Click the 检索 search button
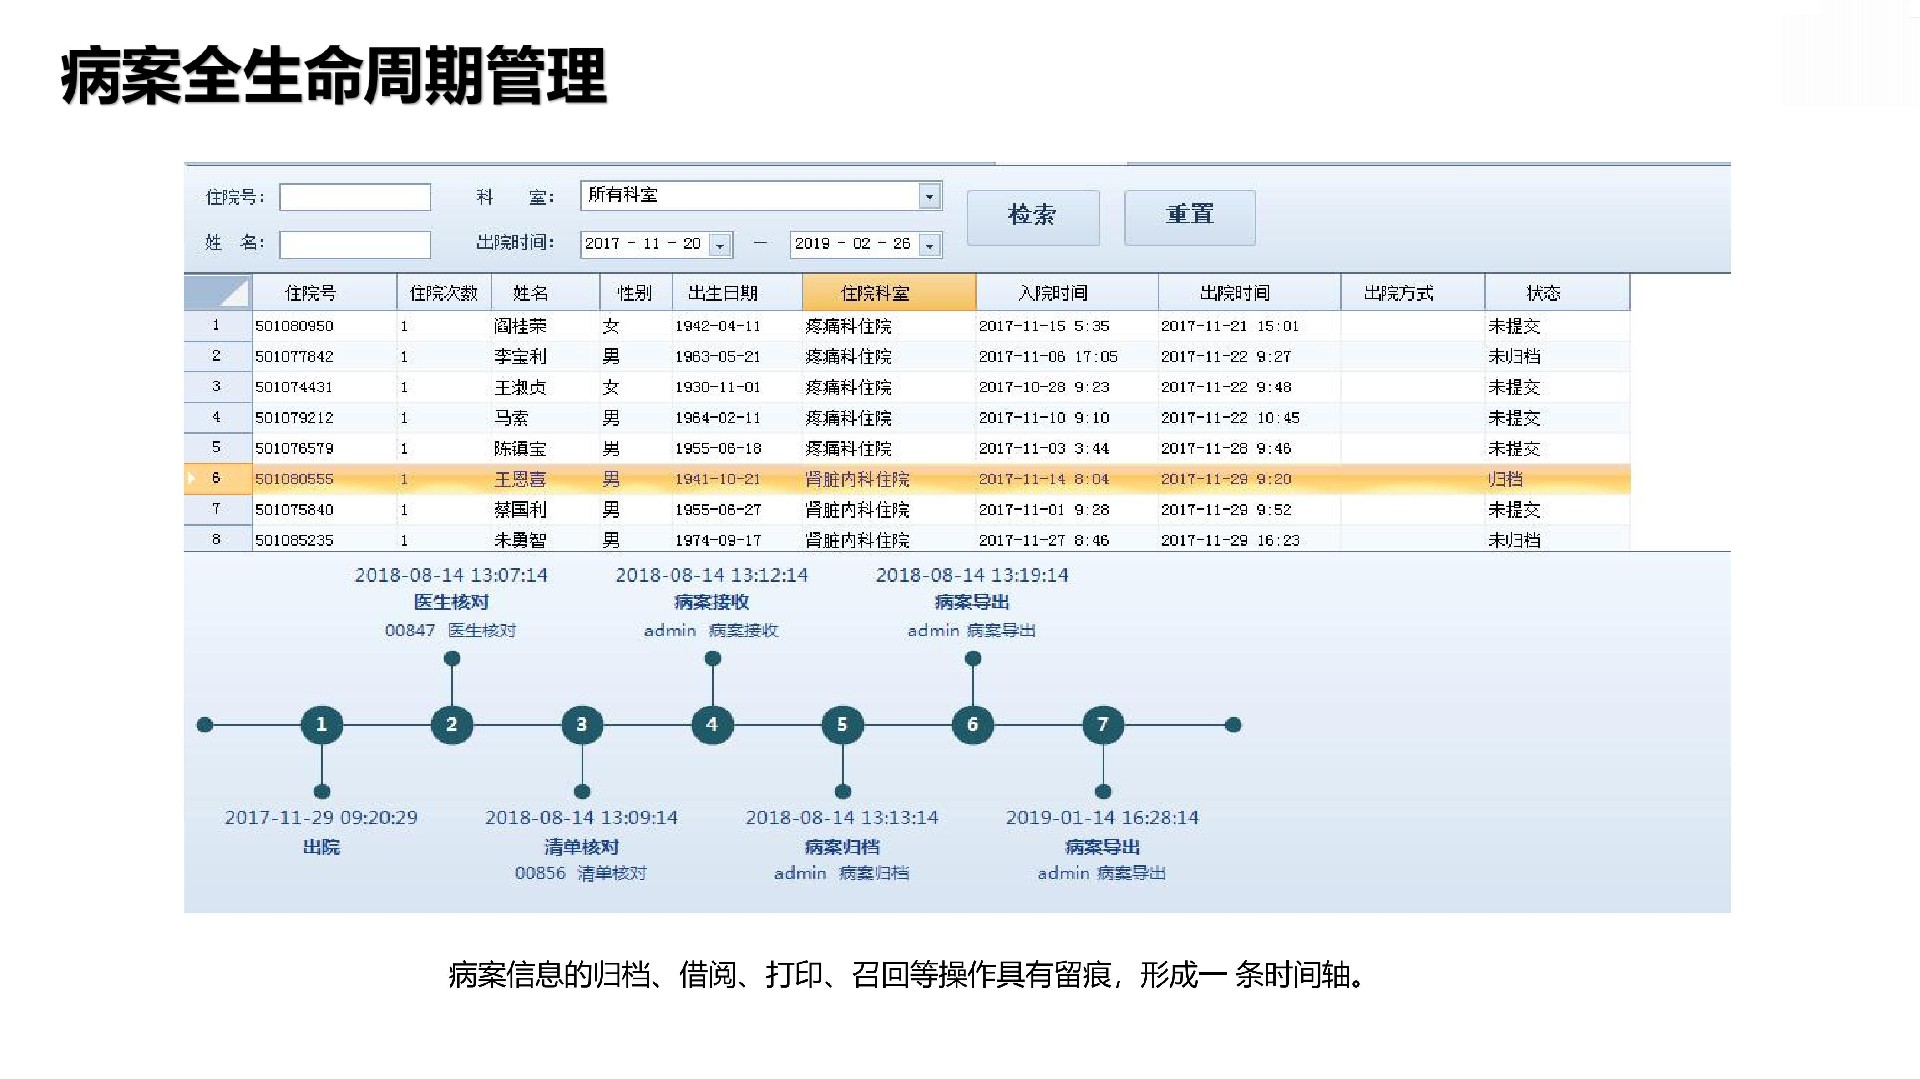 pyautogui.click(x=1032, y=217)
